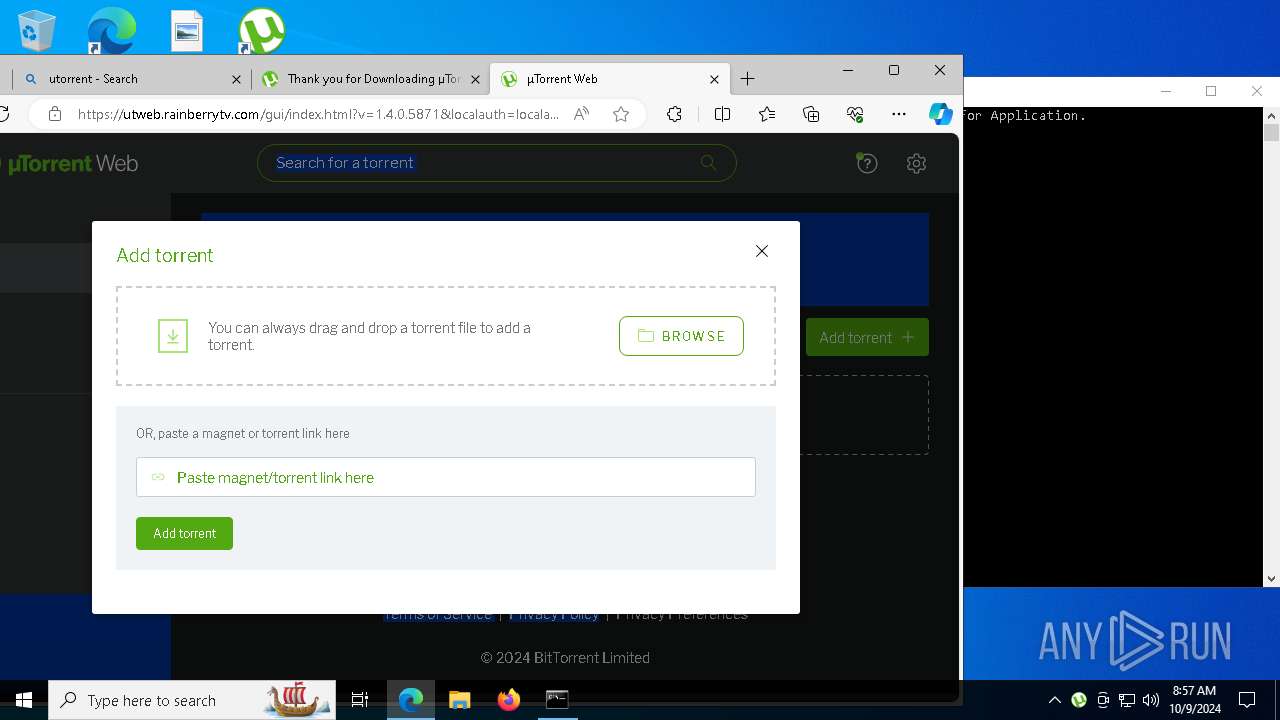Open network status in tray

point(1127,700)
